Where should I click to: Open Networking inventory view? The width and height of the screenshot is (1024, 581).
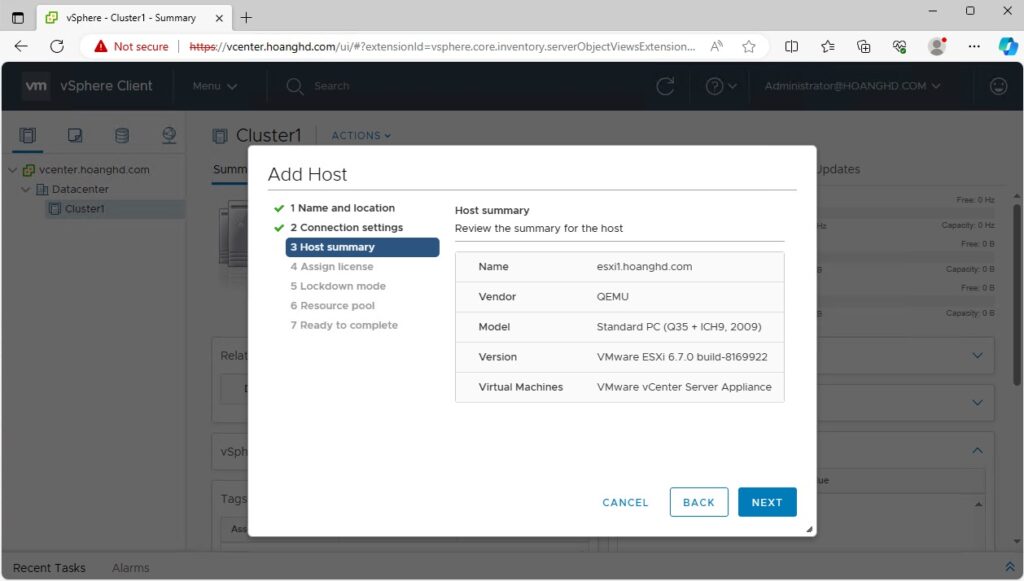(x=168, y=135)
